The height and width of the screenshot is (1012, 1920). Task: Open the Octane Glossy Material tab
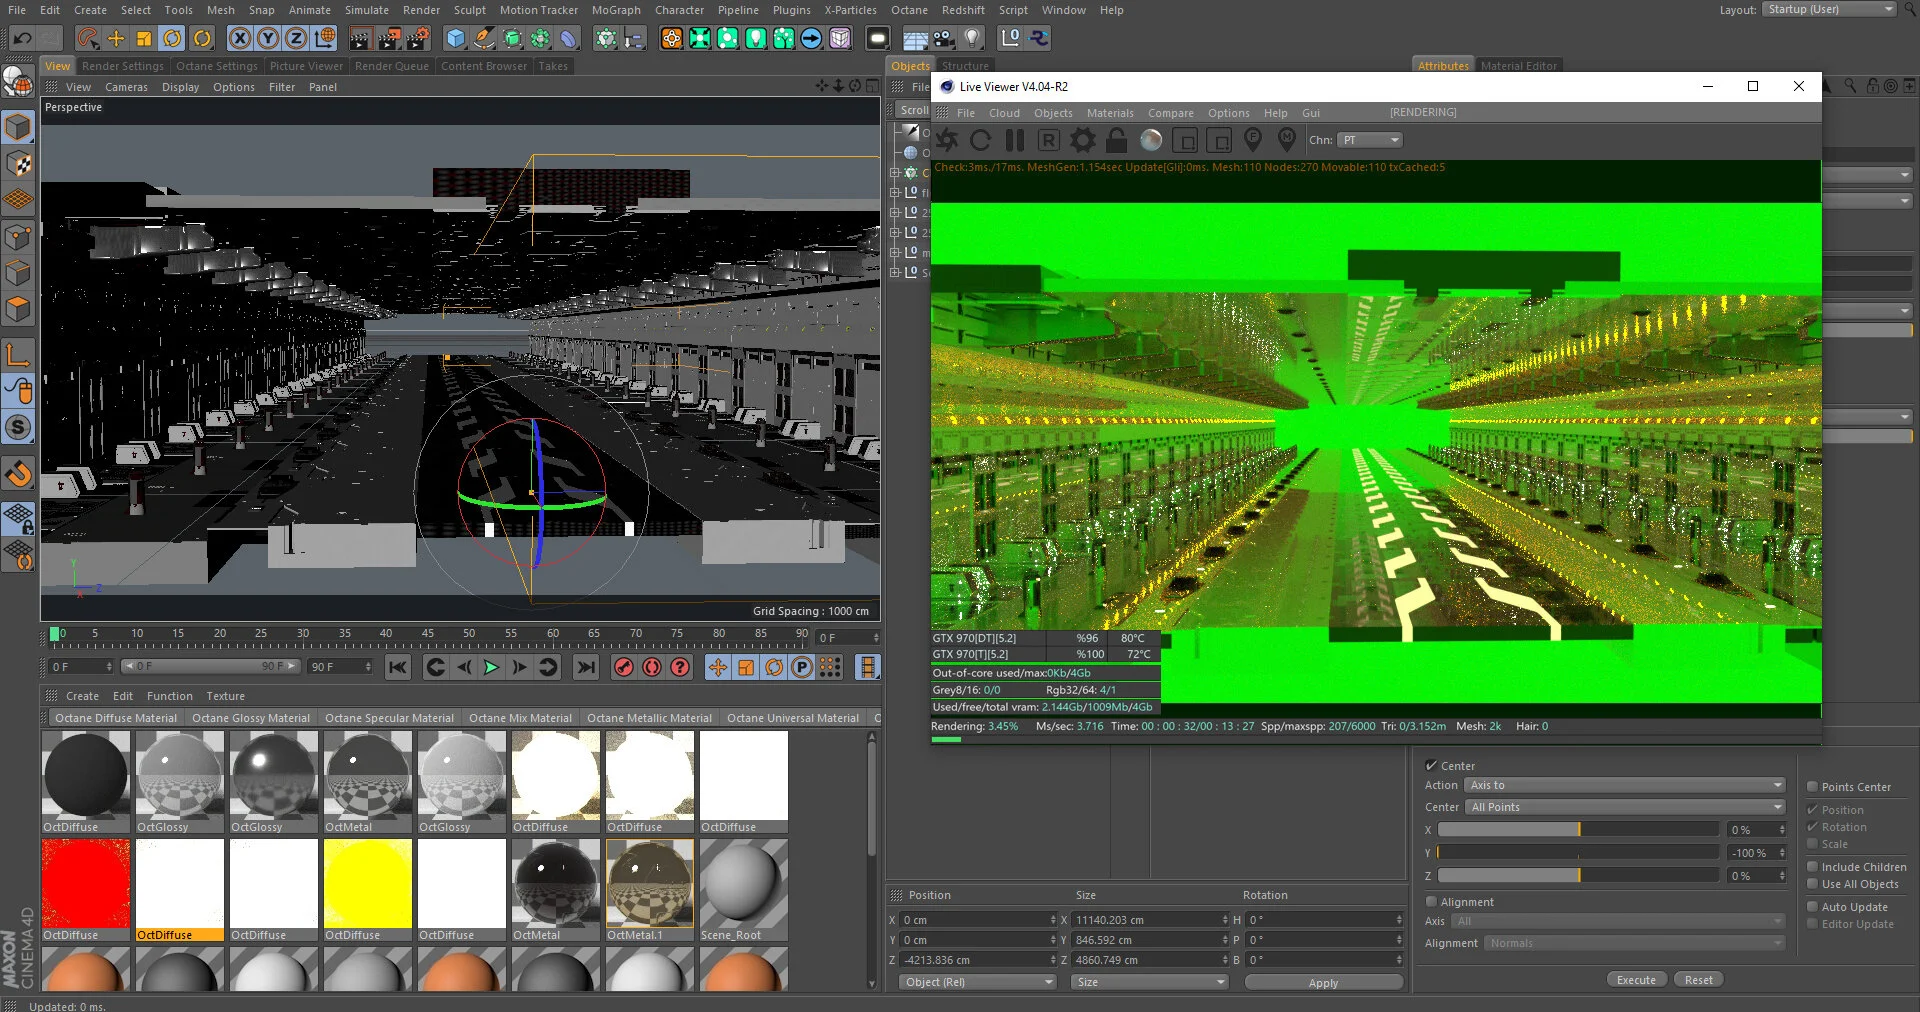[251, 718]
